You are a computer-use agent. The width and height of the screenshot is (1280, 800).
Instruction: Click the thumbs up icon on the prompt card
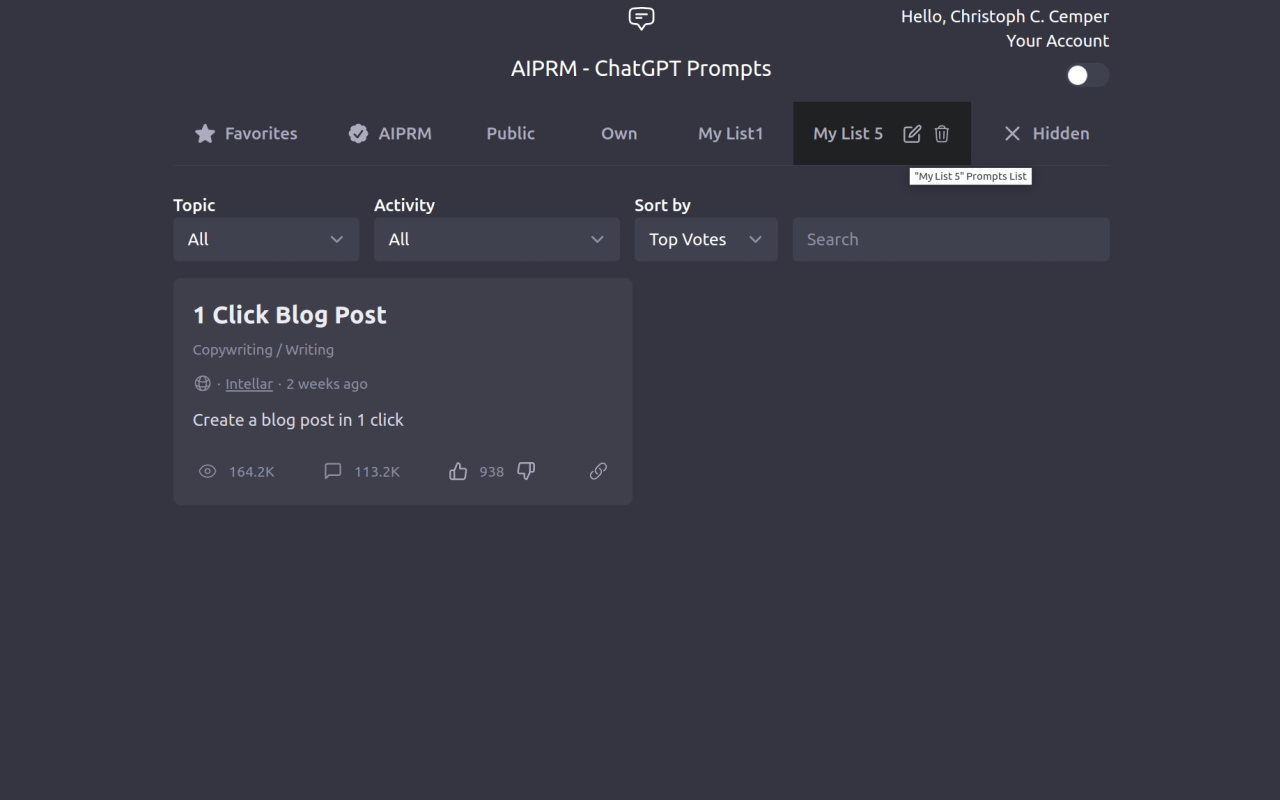[458, 471]
